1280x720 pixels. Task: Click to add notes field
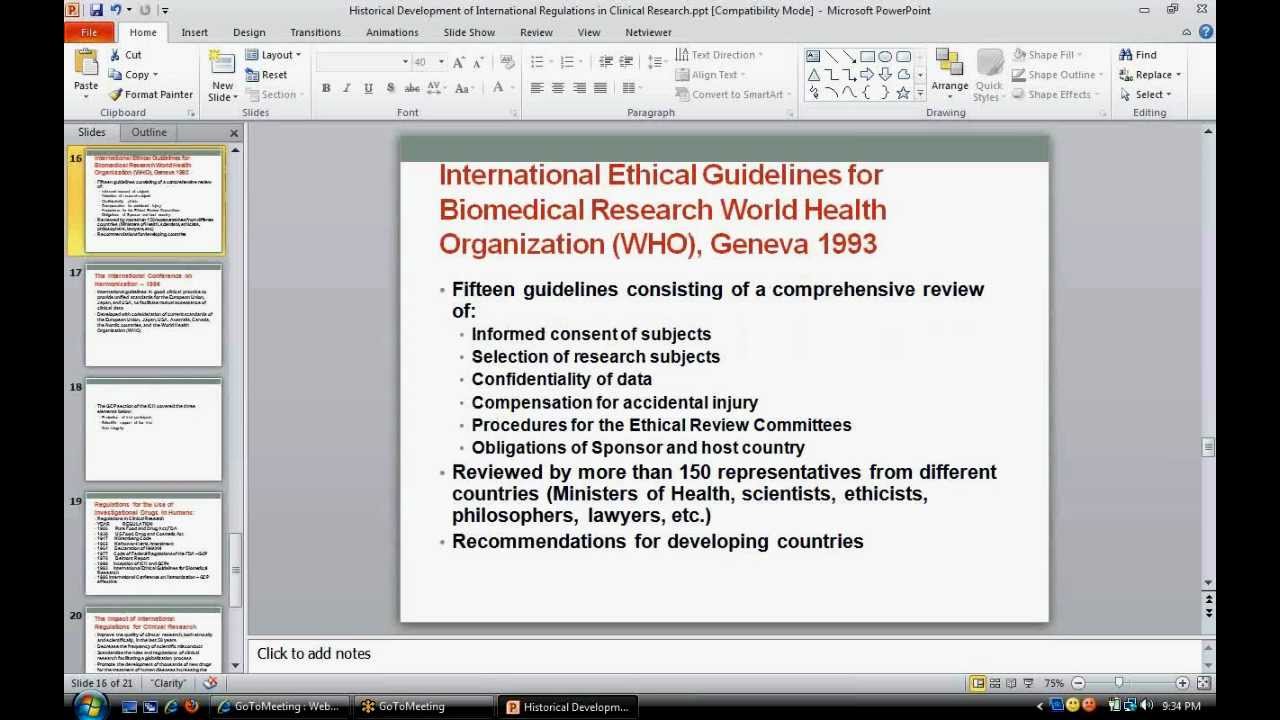724,653
